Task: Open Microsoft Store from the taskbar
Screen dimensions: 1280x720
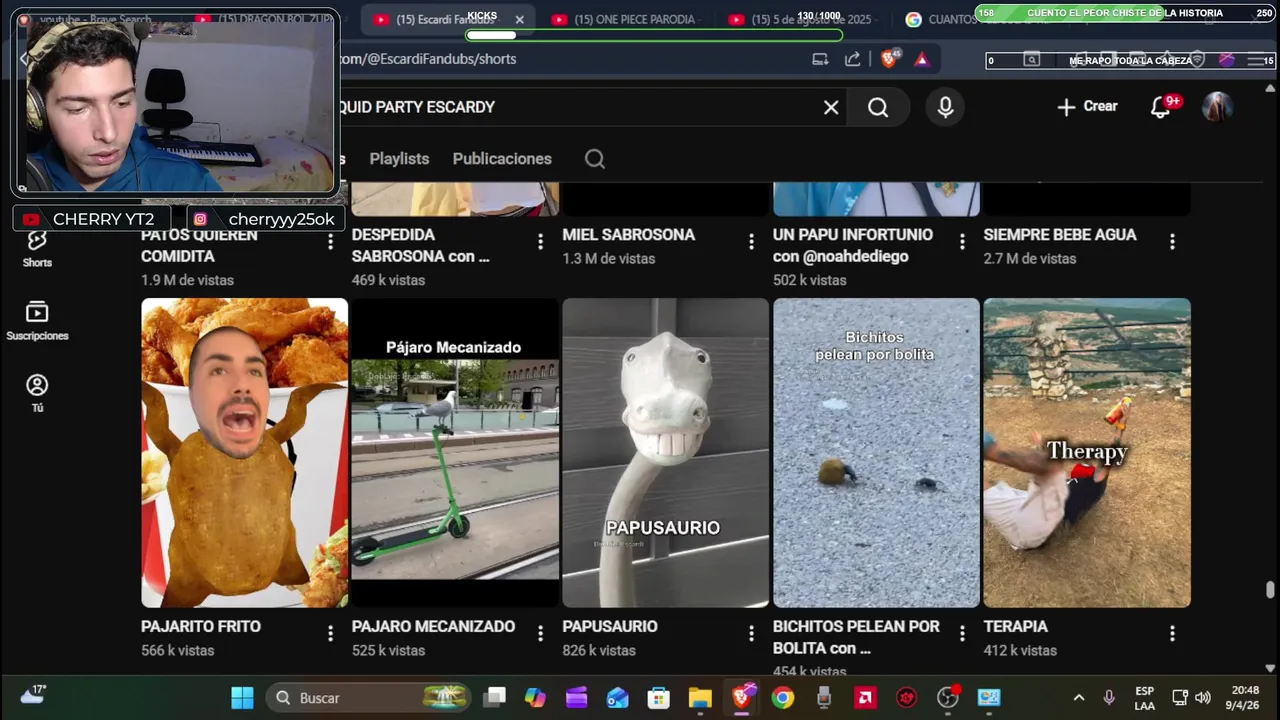Action: tap(659, 697)
